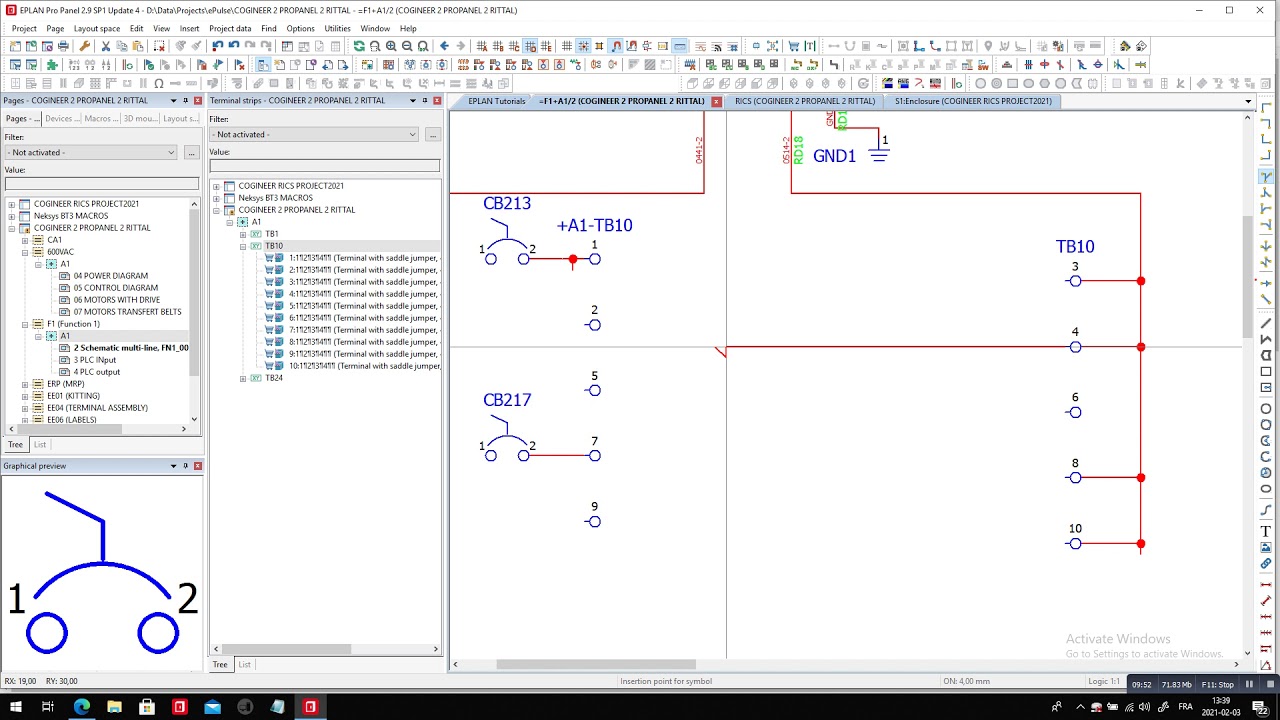Open Pages navigator filter dropdown
This screenshot has width=1280, height=720.
(x=171, y=152)
